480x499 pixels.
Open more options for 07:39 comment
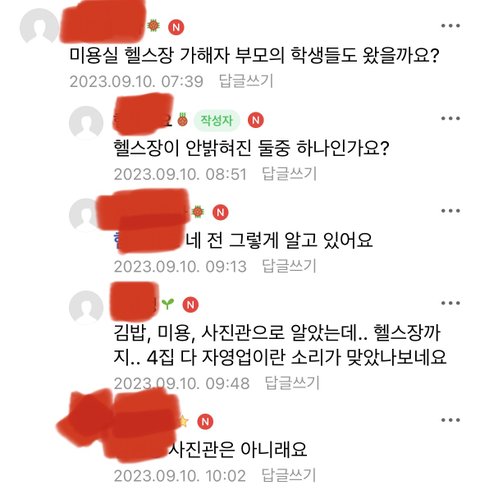450,26
